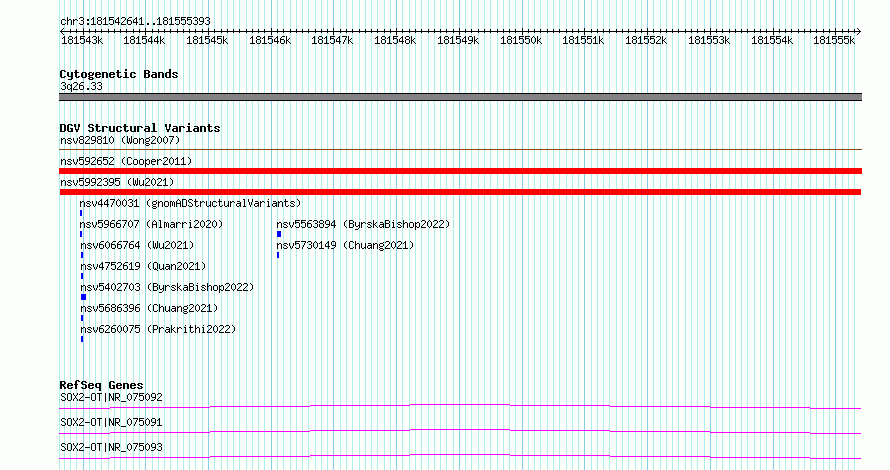Viewport: 890px width, 470px height.
Task: Click the magenta line of NR_075091 transcript
Action: pos(460,431)
